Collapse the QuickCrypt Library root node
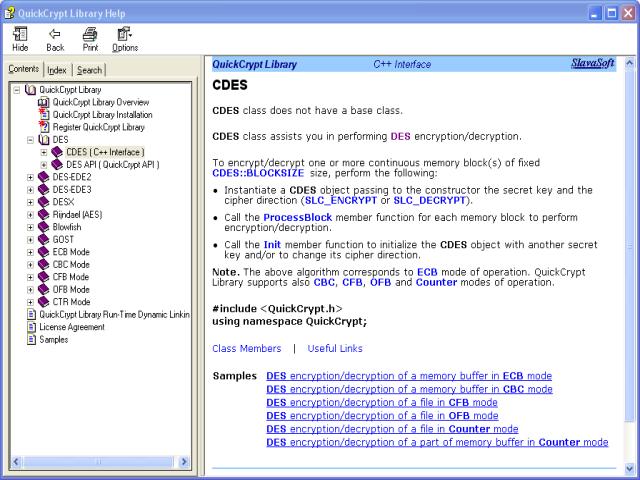 click(17, 90)
